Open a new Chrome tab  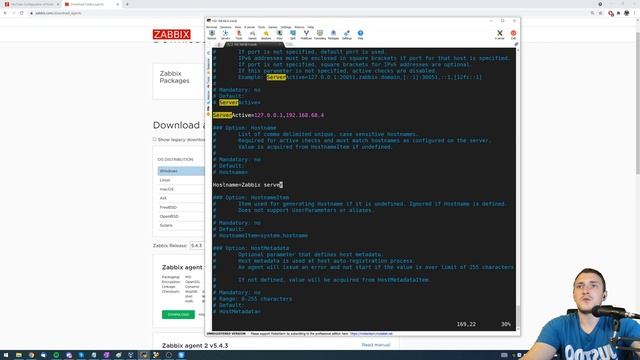pos(127,4)
